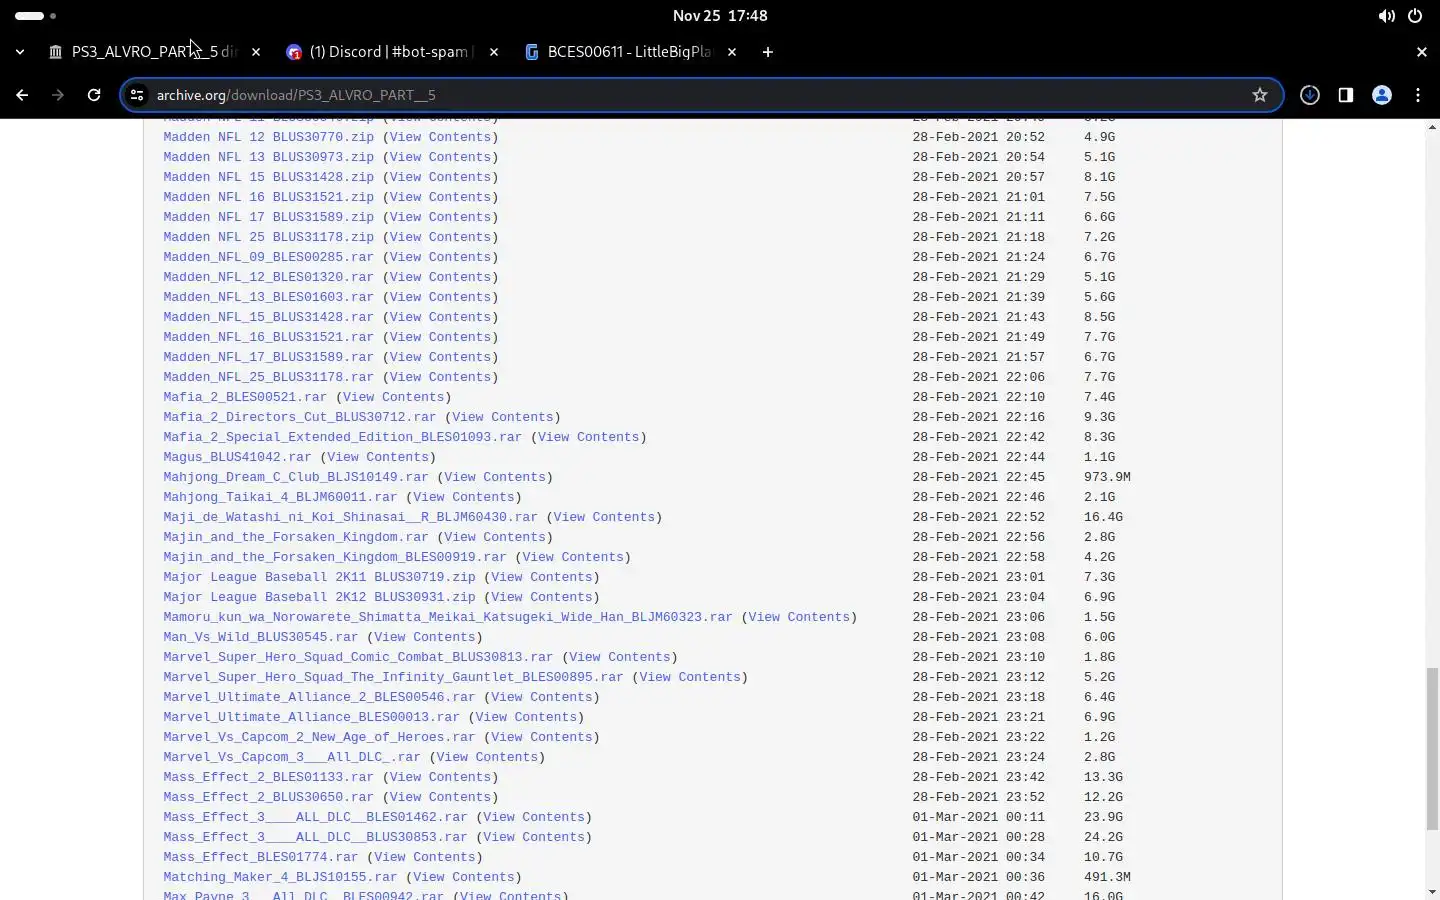This screenshot has height=900, width=1440.
Task: Bookmark this page with the star icon
Action: (x=1260, y=95)
